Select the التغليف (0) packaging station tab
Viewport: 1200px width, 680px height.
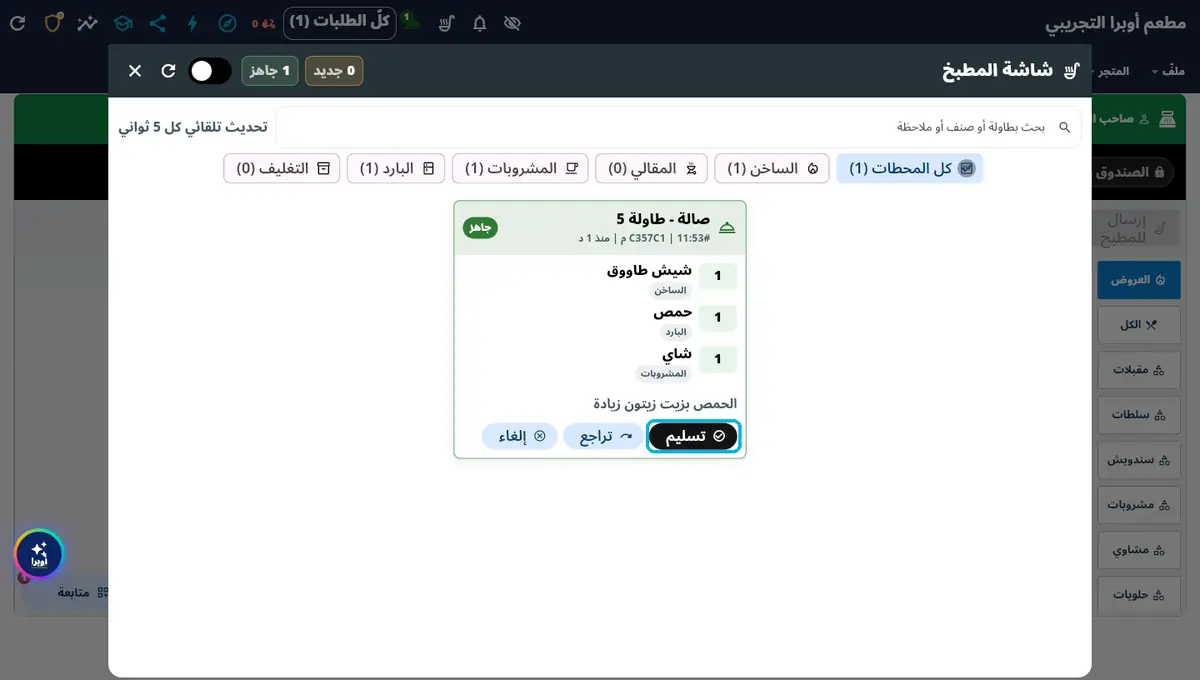(282, 169)
